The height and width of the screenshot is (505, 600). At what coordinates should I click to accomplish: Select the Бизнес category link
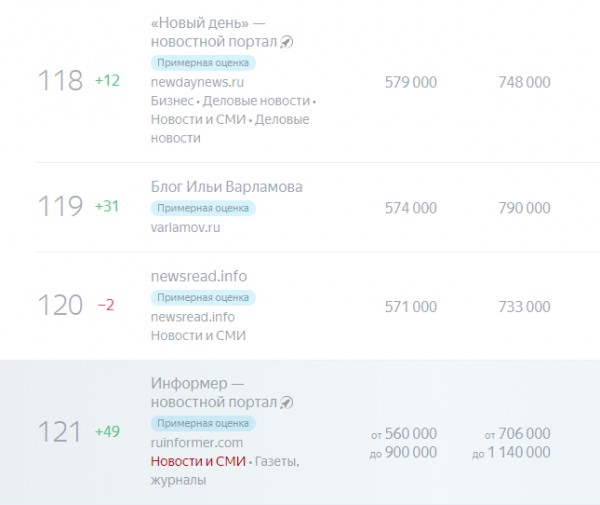coord(172,101)
